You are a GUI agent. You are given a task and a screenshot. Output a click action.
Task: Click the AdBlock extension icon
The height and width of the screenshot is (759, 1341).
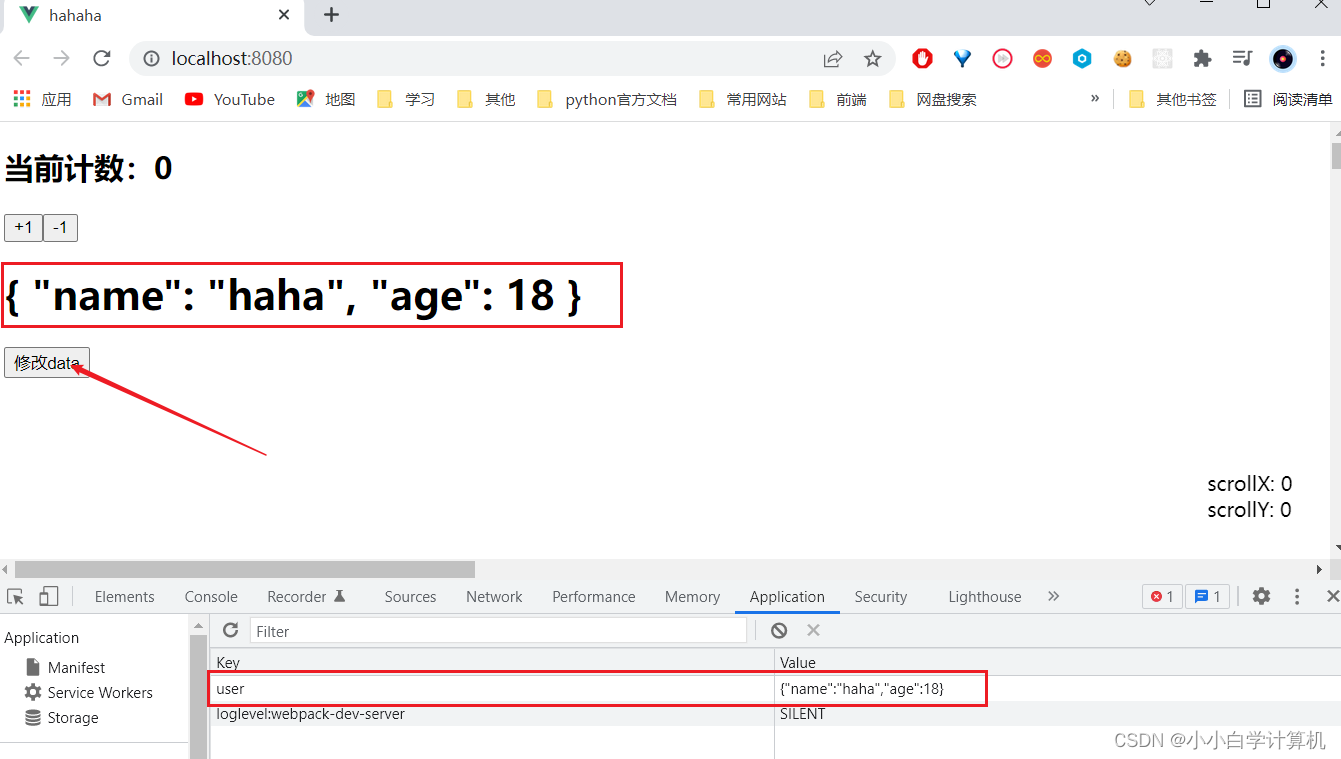coord(922,59)
